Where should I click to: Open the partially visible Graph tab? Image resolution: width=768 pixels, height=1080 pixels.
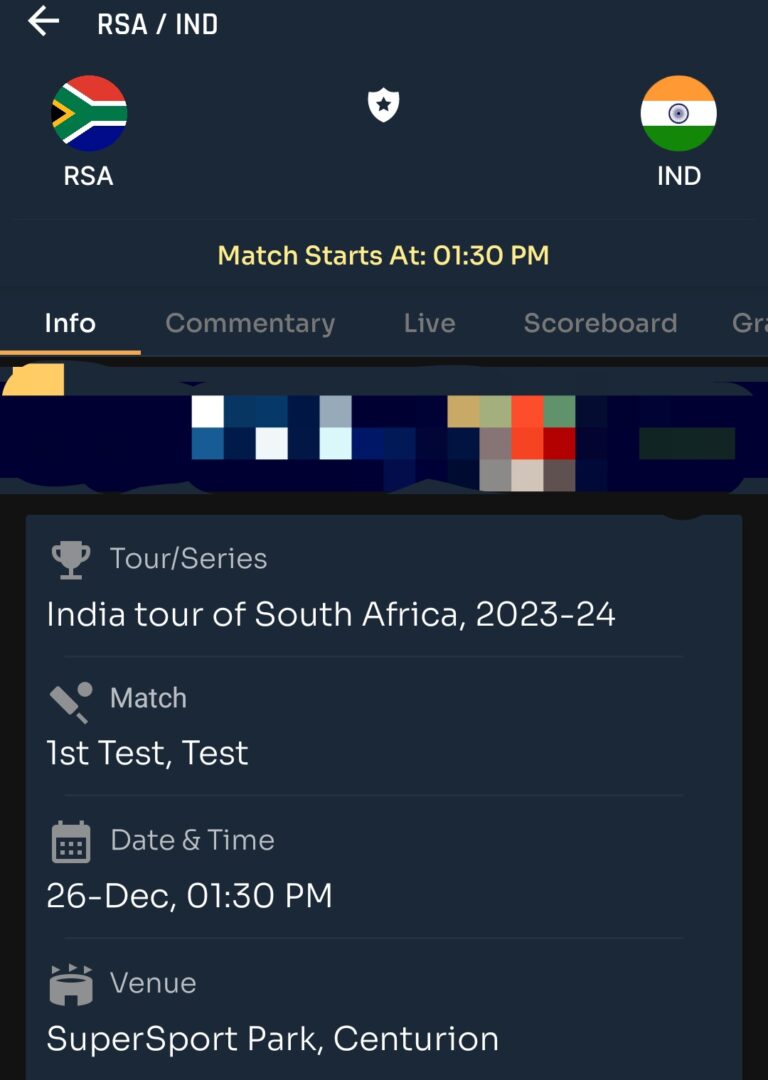750,323
